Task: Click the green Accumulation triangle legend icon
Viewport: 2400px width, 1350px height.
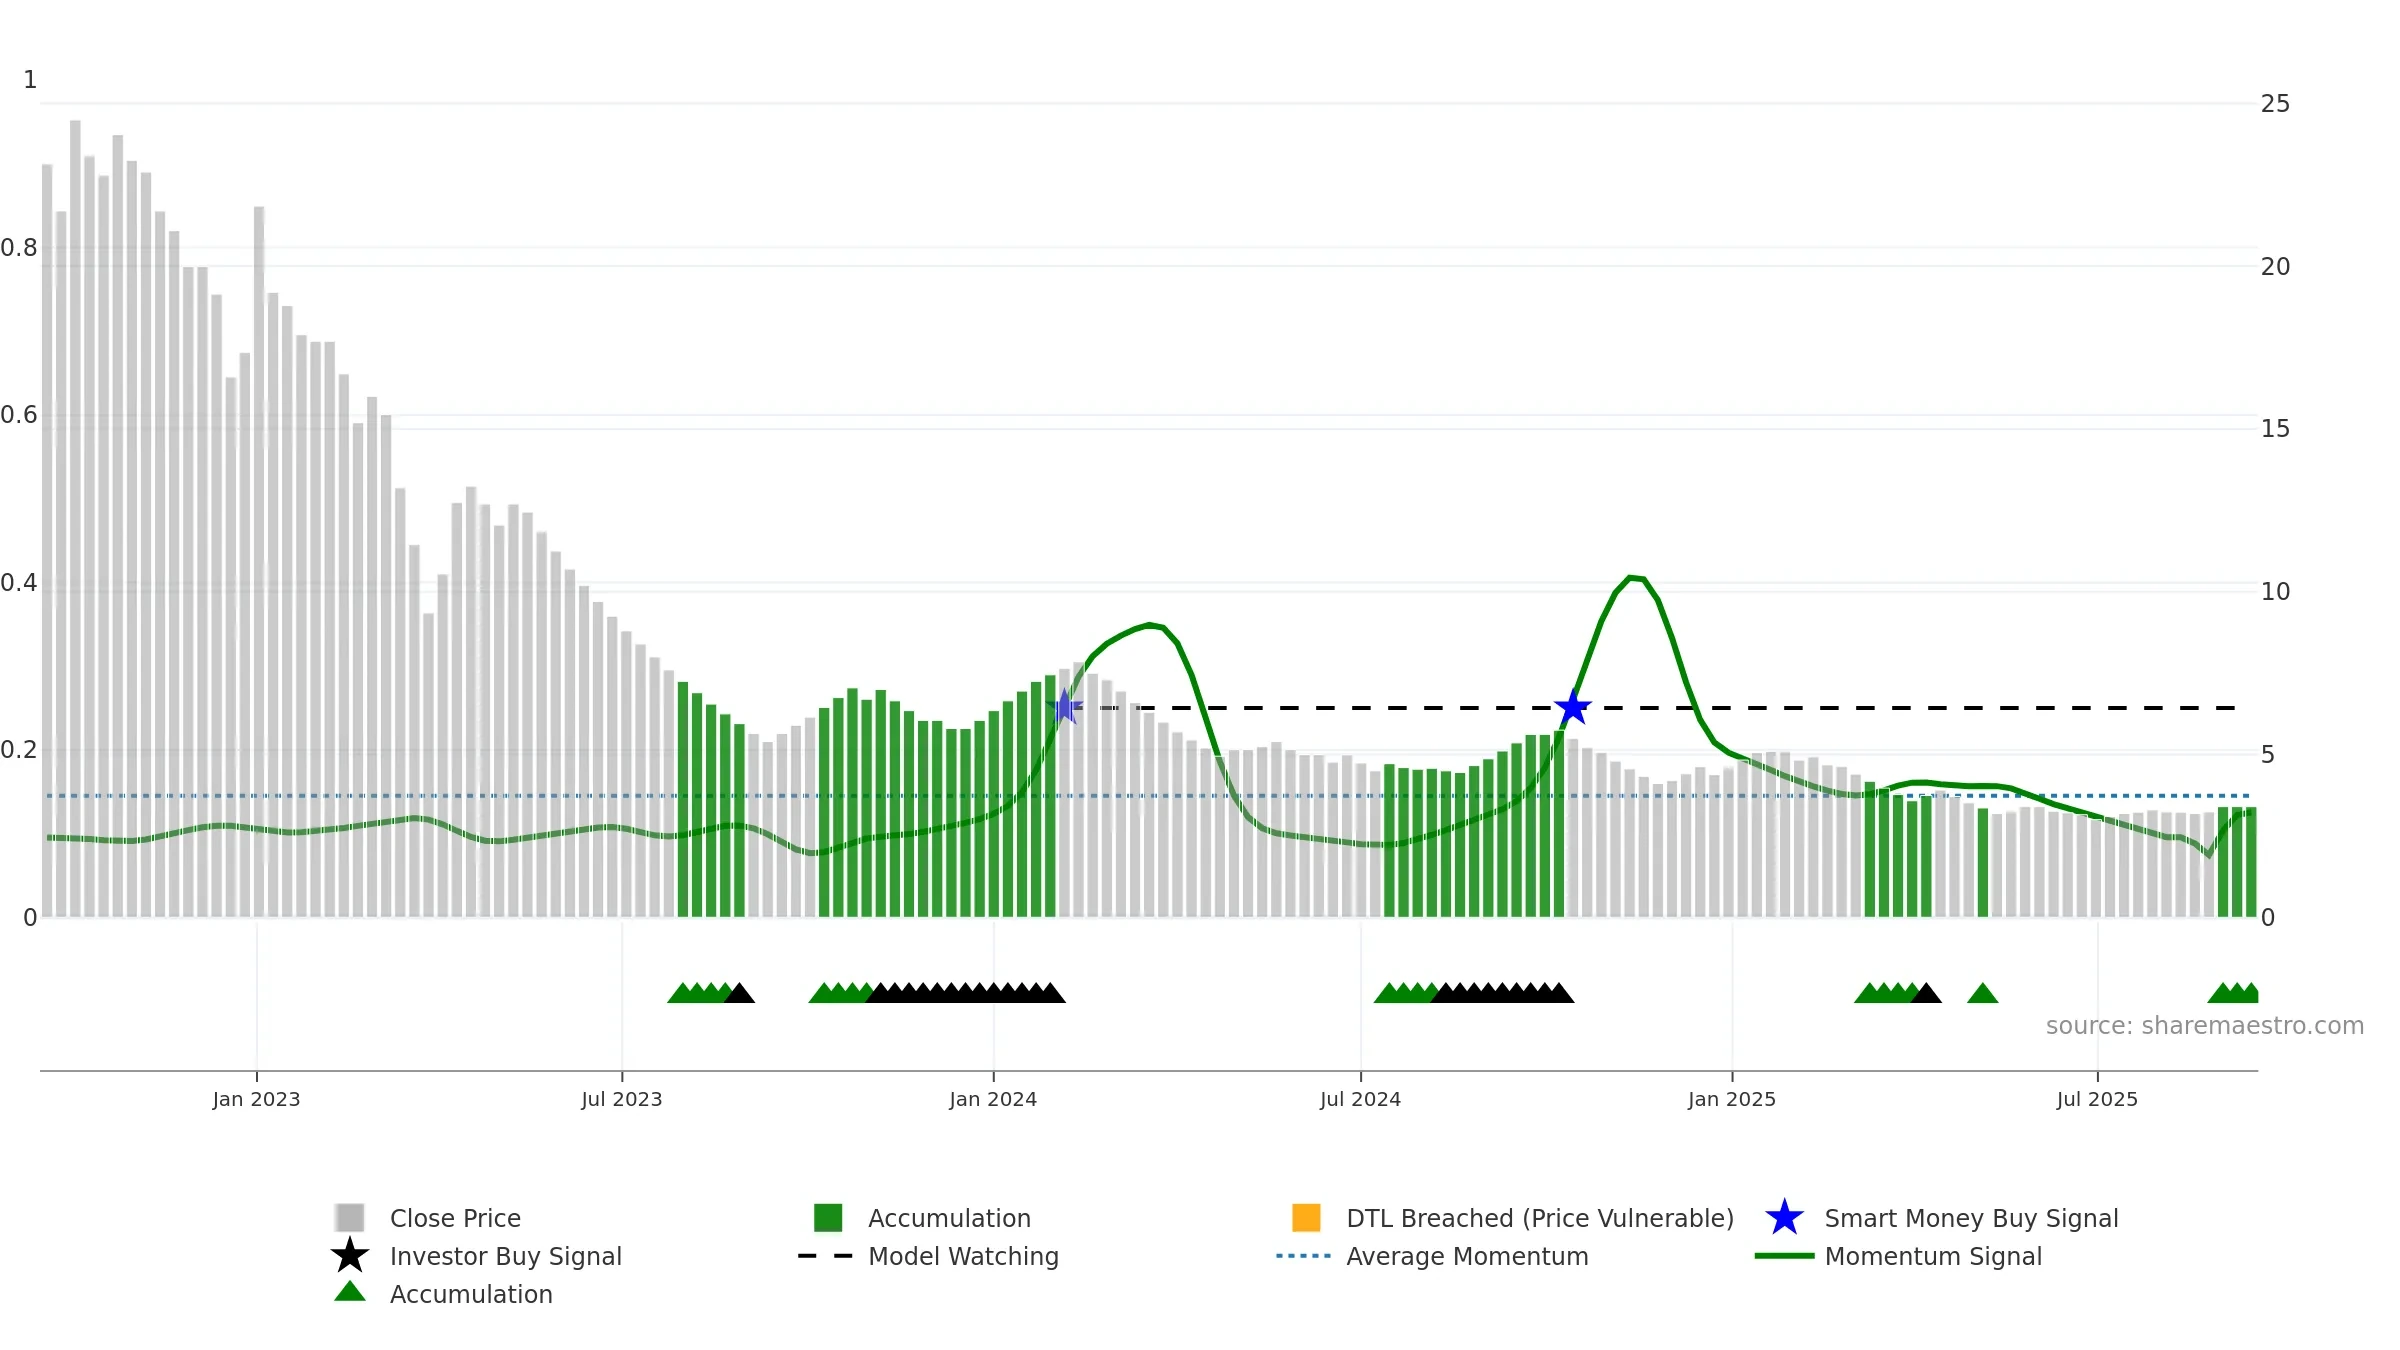Action: 350,1291
